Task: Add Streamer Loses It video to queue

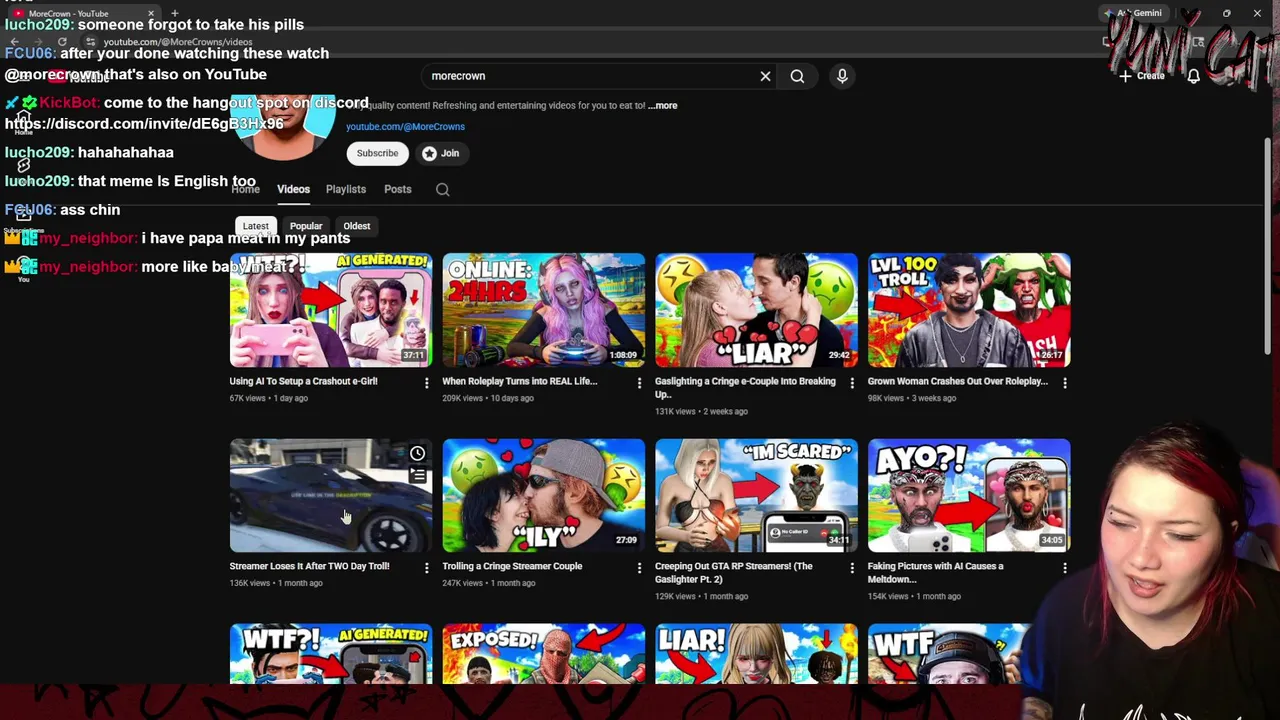Action: point(417,477)
